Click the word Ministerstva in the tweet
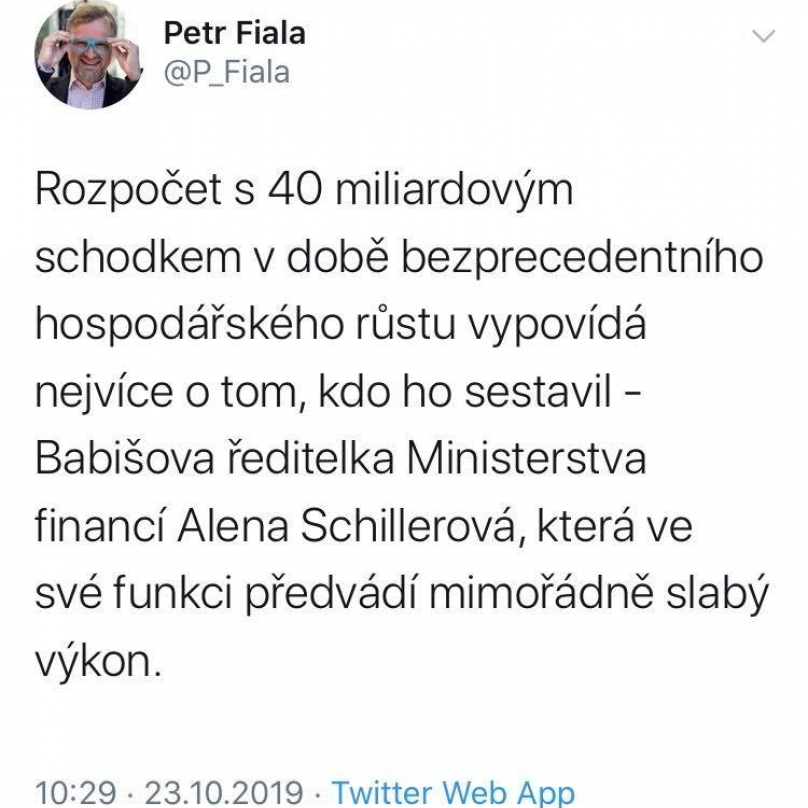The width and height of the screenshot is (808, 808). pos(526,458)
